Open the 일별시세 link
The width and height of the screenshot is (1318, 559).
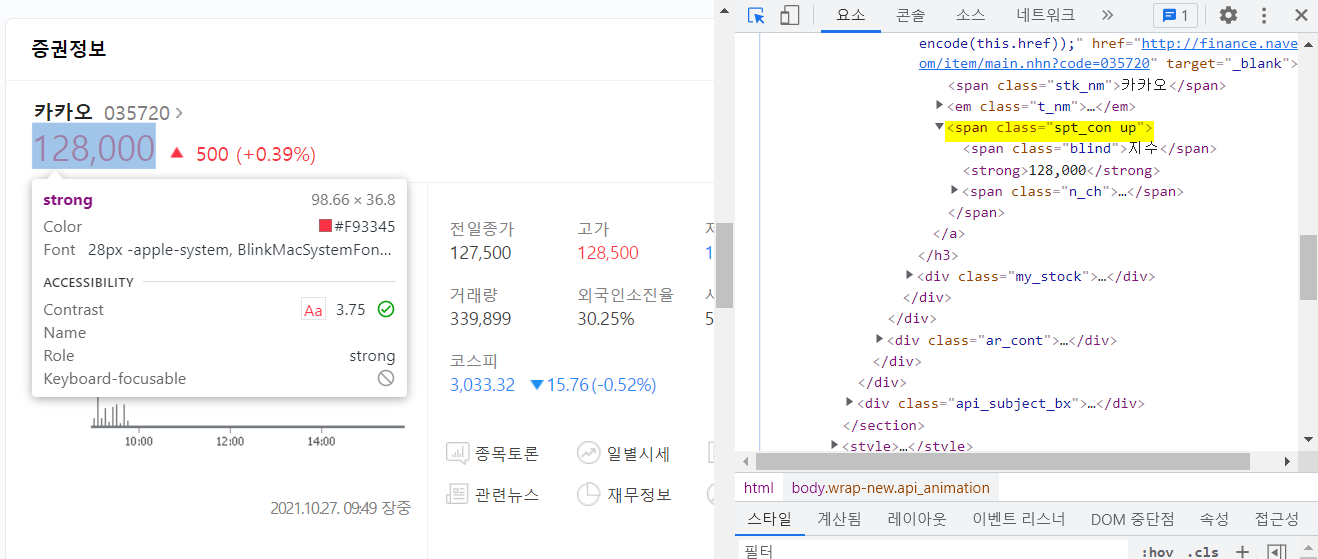[623, 454]
